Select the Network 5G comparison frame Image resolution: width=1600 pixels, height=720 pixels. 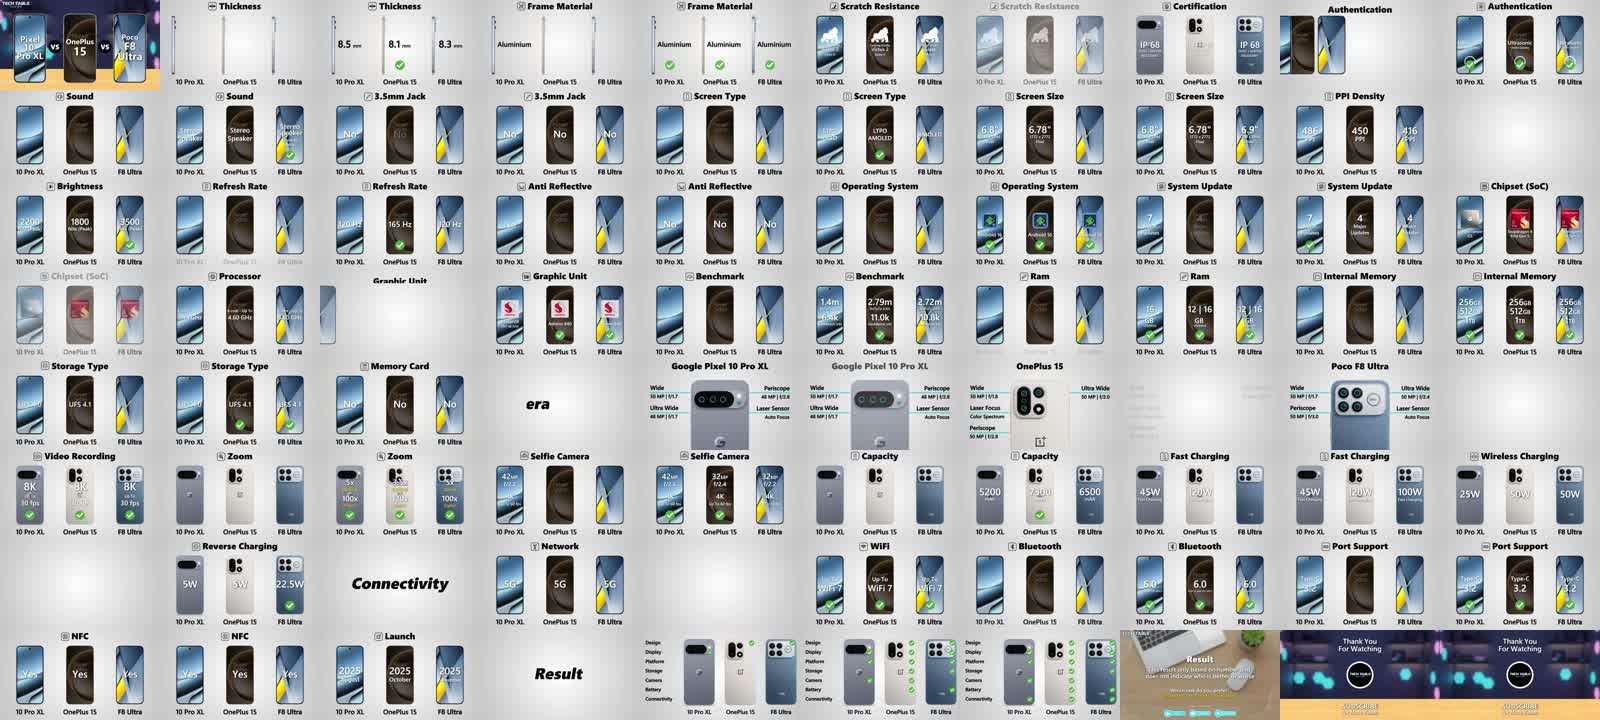(560, 585)
